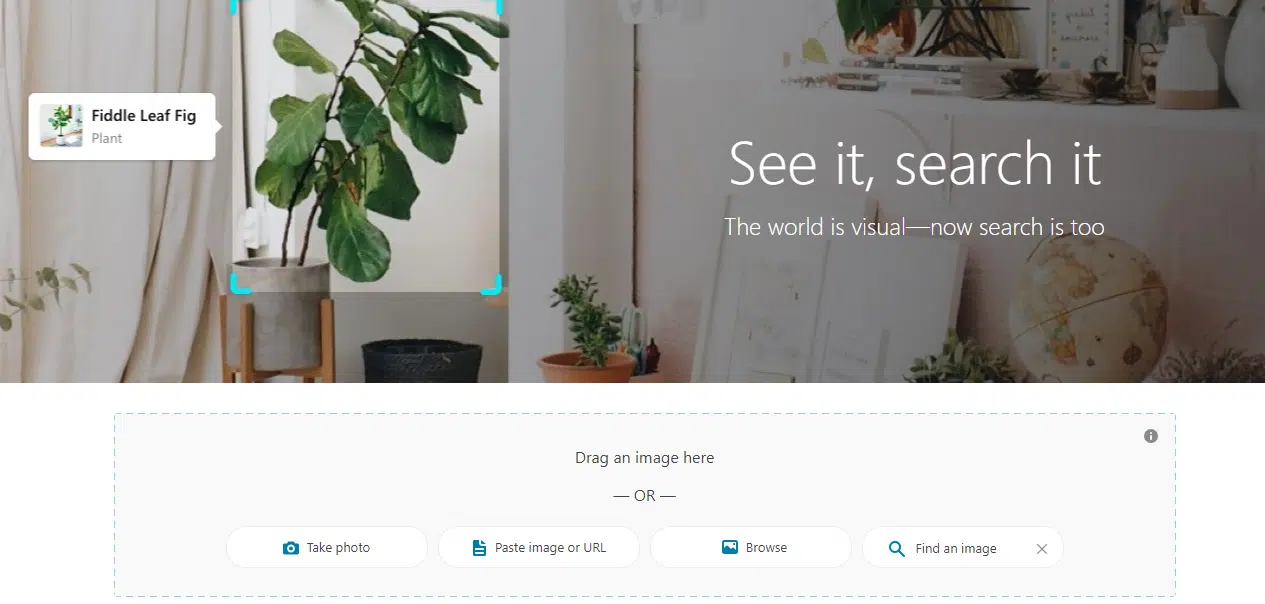Select the Take photo button label

pos(338,548)
